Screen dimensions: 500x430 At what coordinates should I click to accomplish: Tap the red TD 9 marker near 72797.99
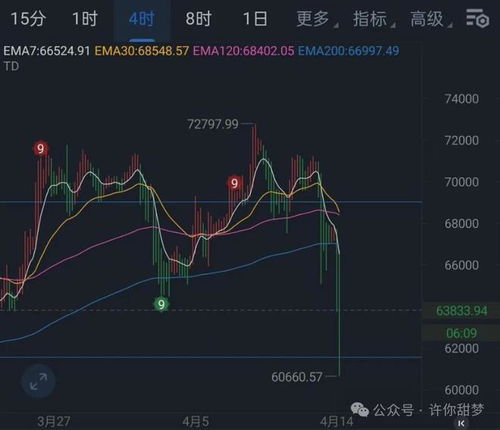(235, 183)
